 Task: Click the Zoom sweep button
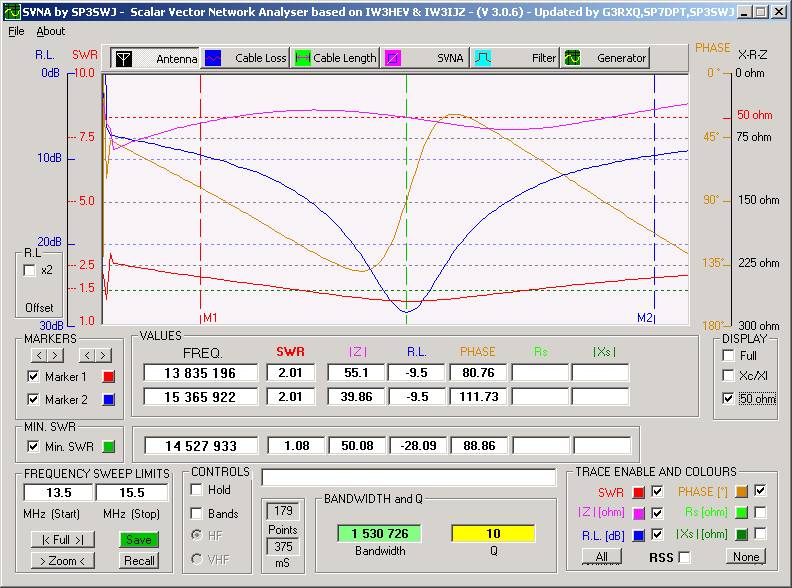(x=62, y=560)
